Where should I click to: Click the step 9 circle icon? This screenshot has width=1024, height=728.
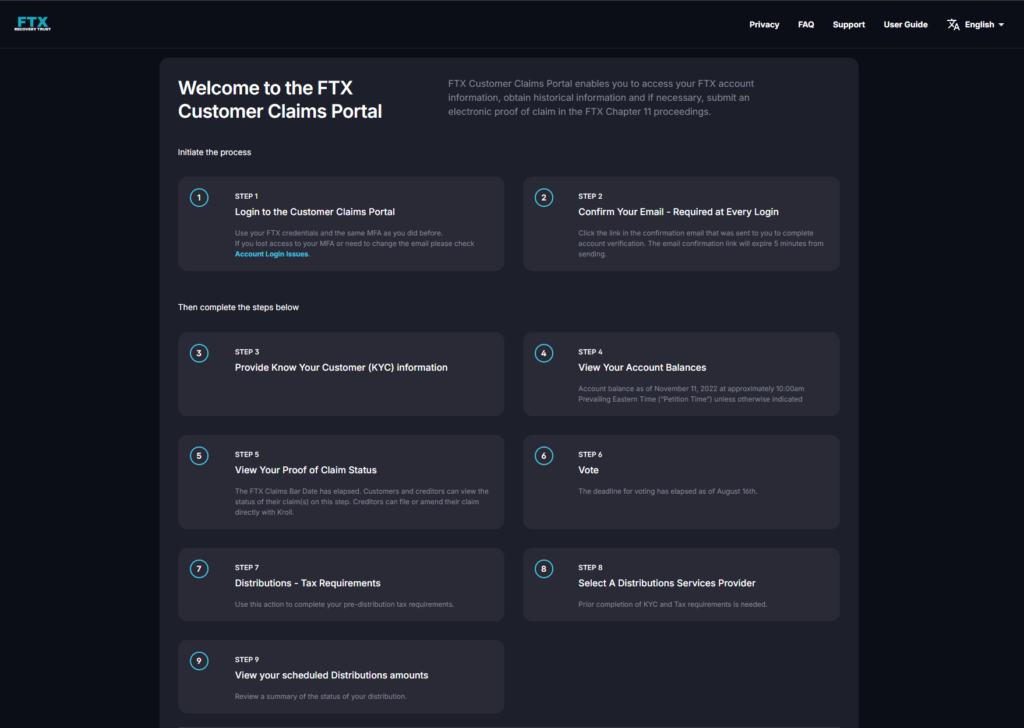(199, 661)
